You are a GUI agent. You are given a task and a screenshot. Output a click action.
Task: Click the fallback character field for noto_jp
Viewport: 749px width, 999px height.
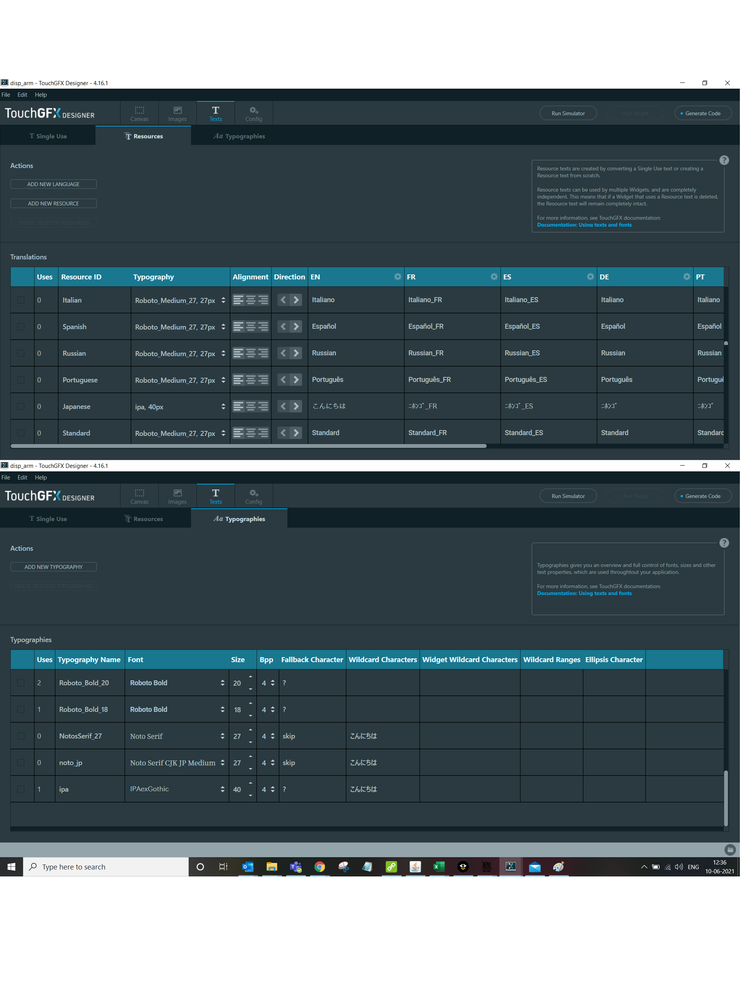tap(312, 763)
